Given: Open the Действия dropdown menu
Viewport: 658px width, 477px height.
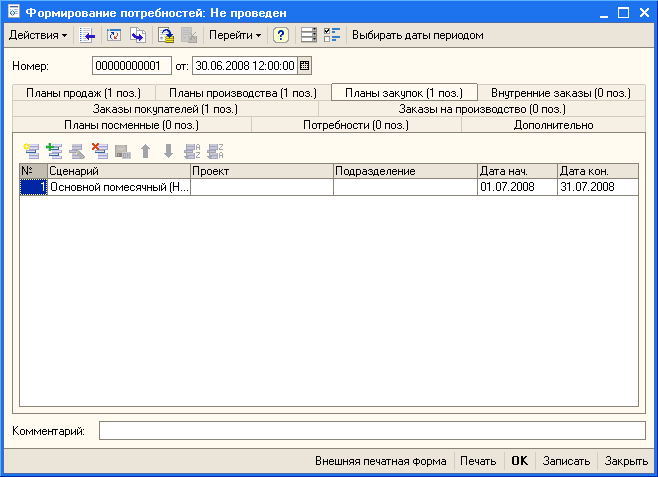Looking at the screenshot, I should click(38, 35).
